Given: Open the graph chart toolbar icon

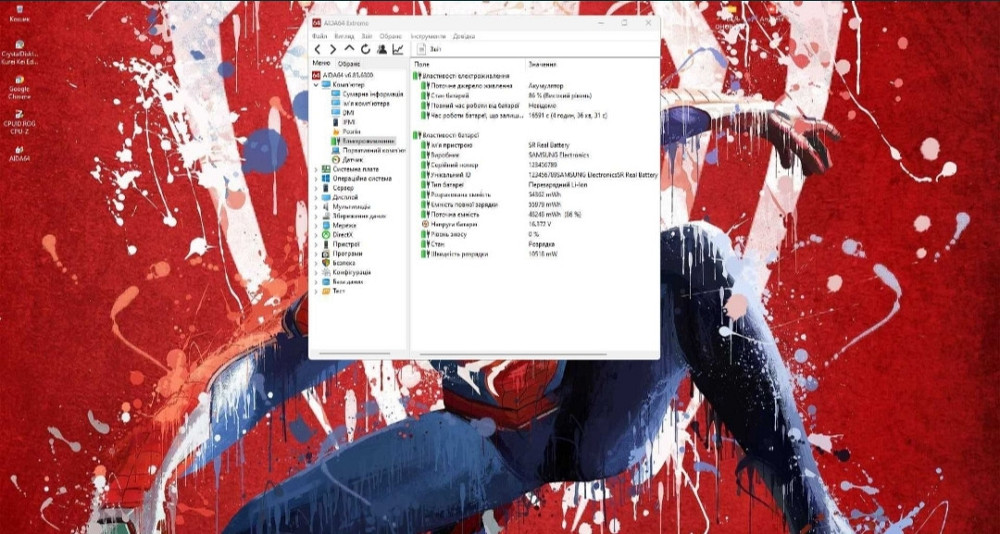Looking at the screenshot, I should tap(398, 48).
